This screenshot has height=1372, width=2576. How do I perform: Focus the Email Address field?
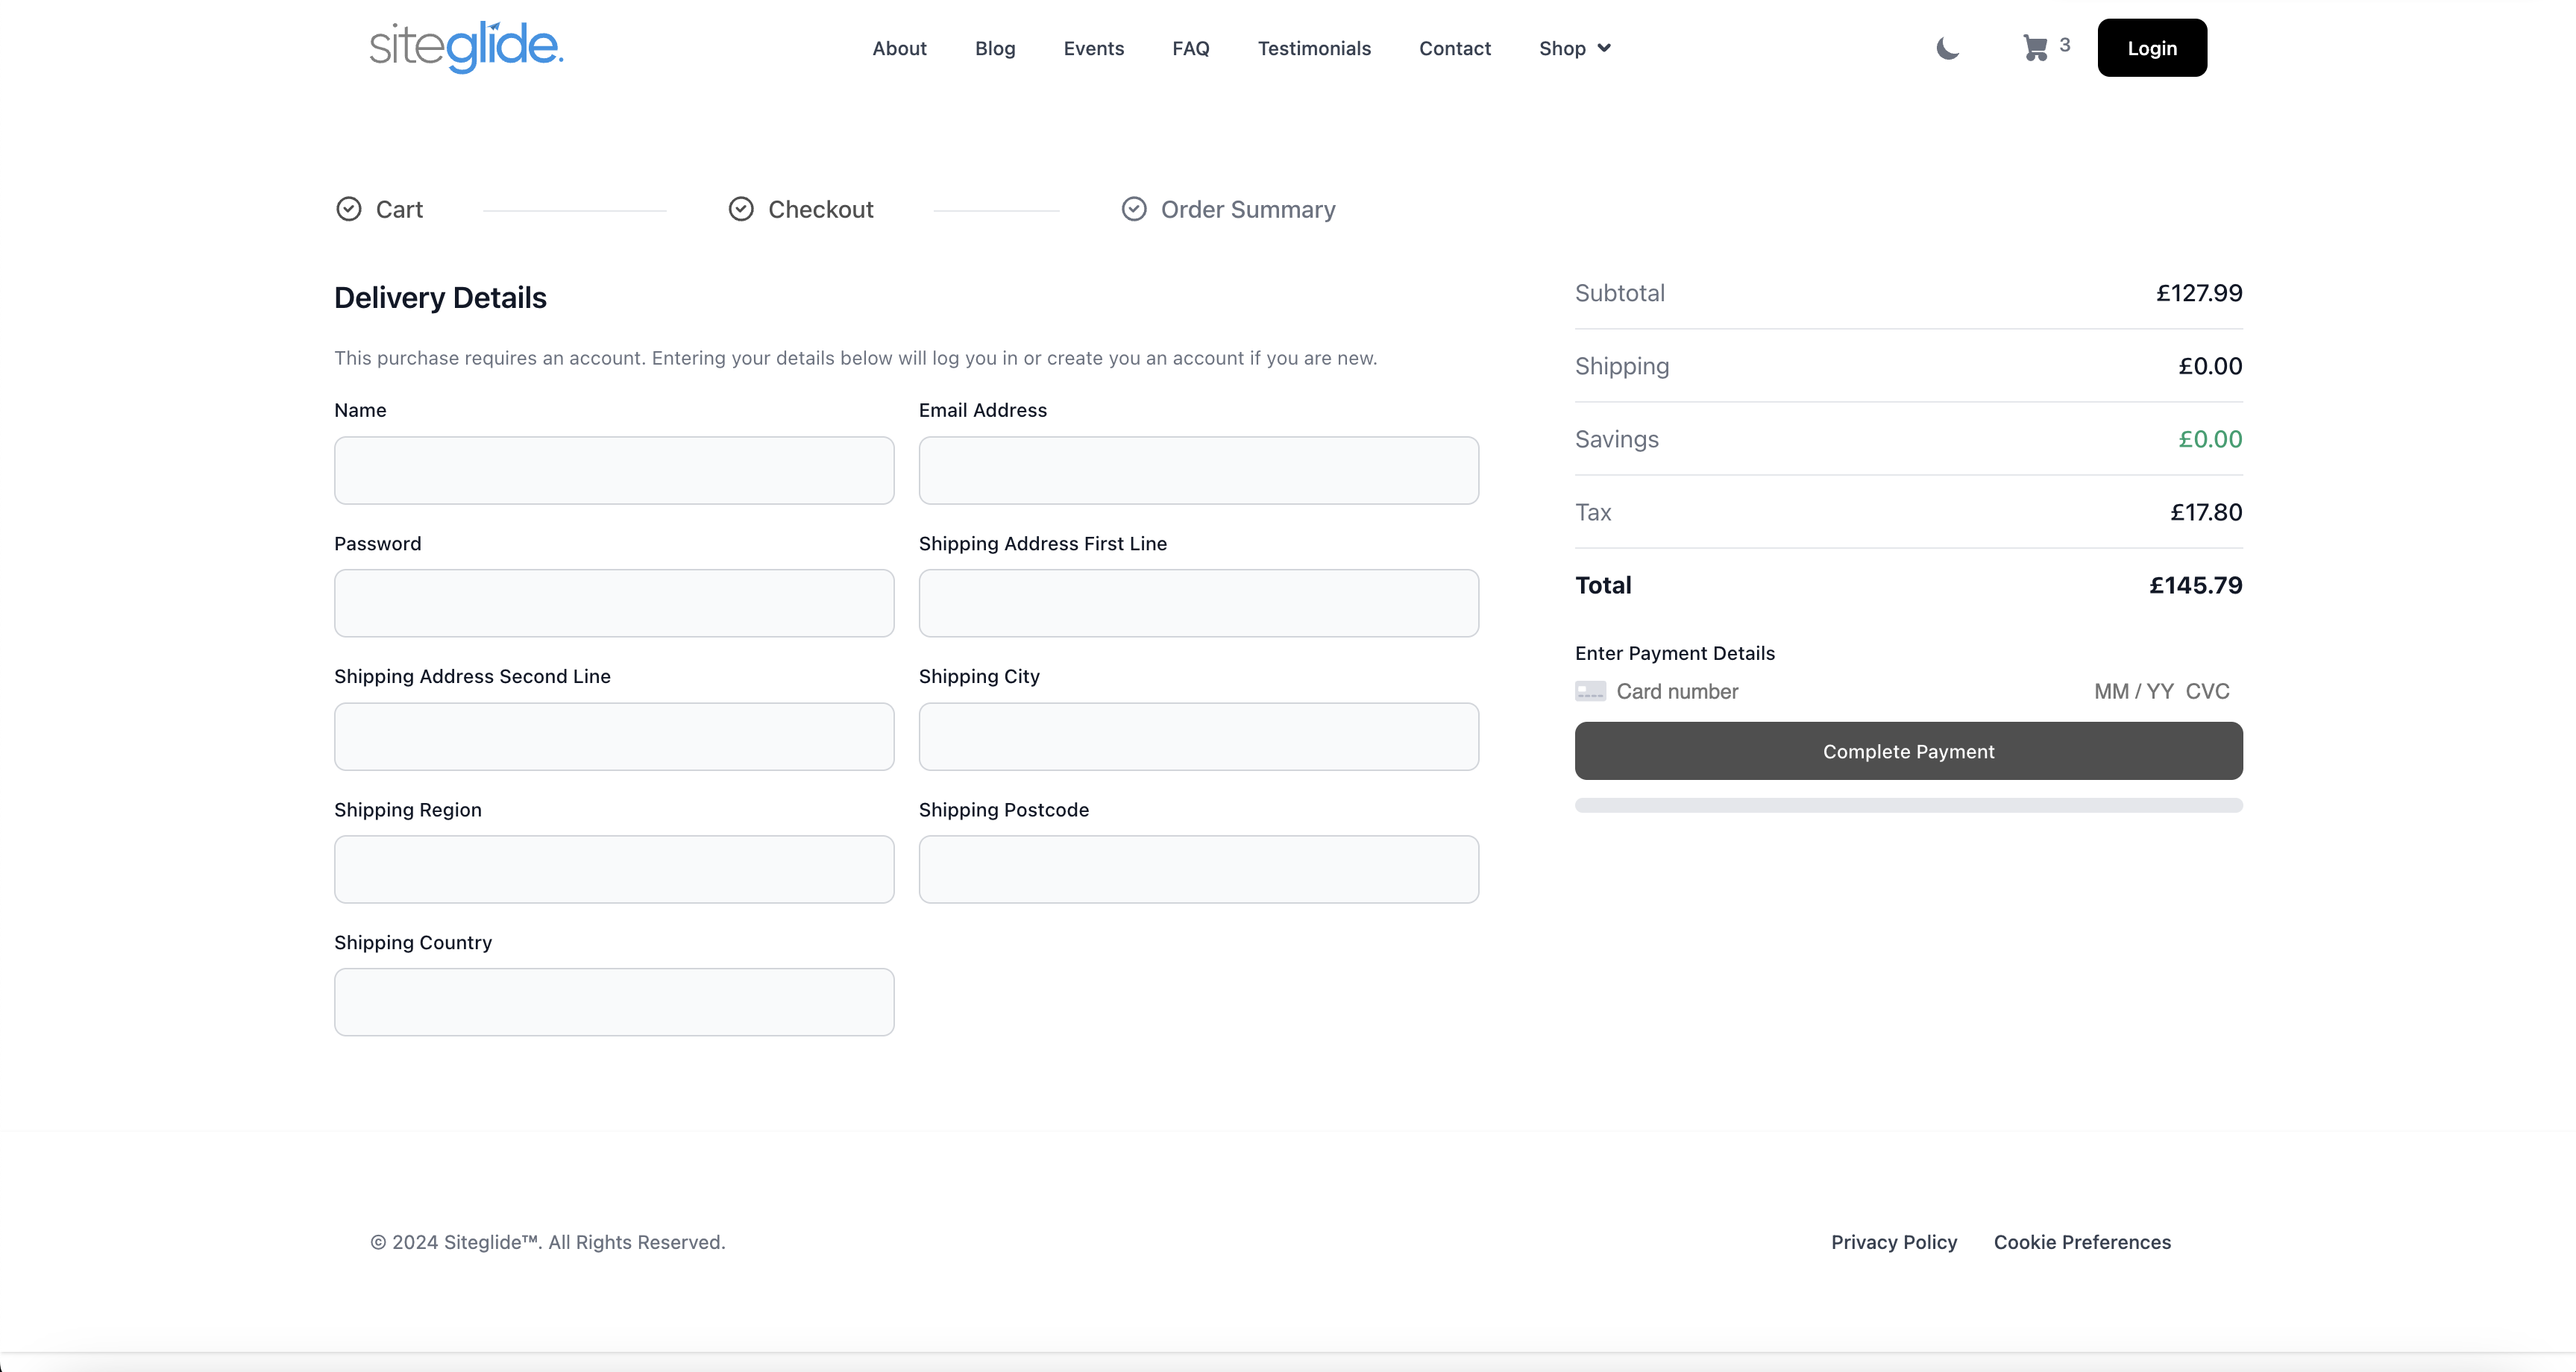coord(1198,470)
